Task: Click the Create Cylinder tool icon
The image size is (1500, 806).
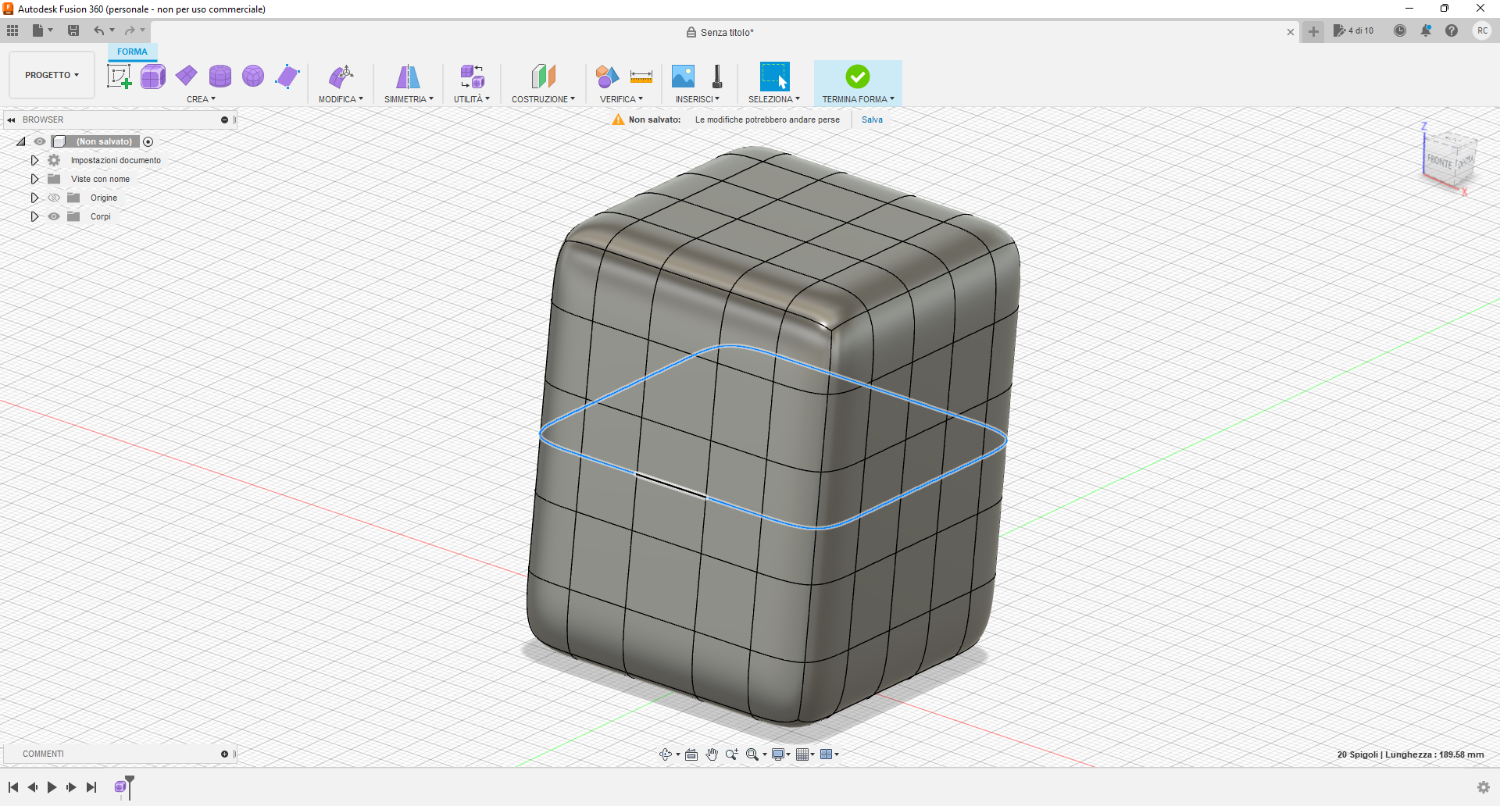Action: [x=220, y=76]
